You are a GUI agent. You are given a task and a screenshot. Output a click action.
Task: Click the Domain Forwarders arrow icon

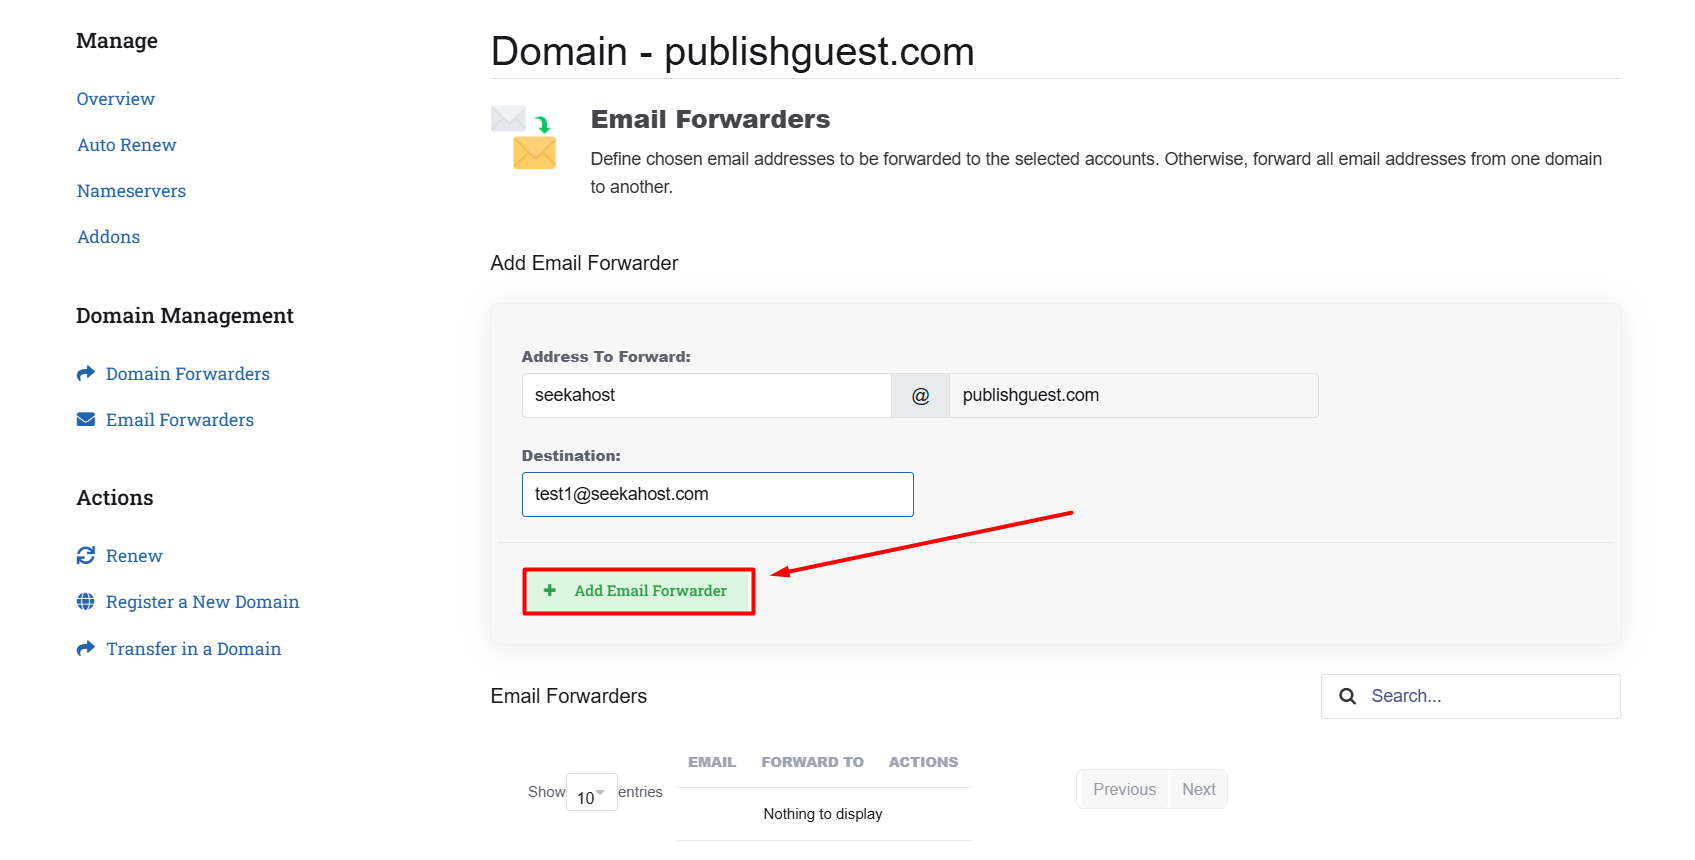point(86,373)
